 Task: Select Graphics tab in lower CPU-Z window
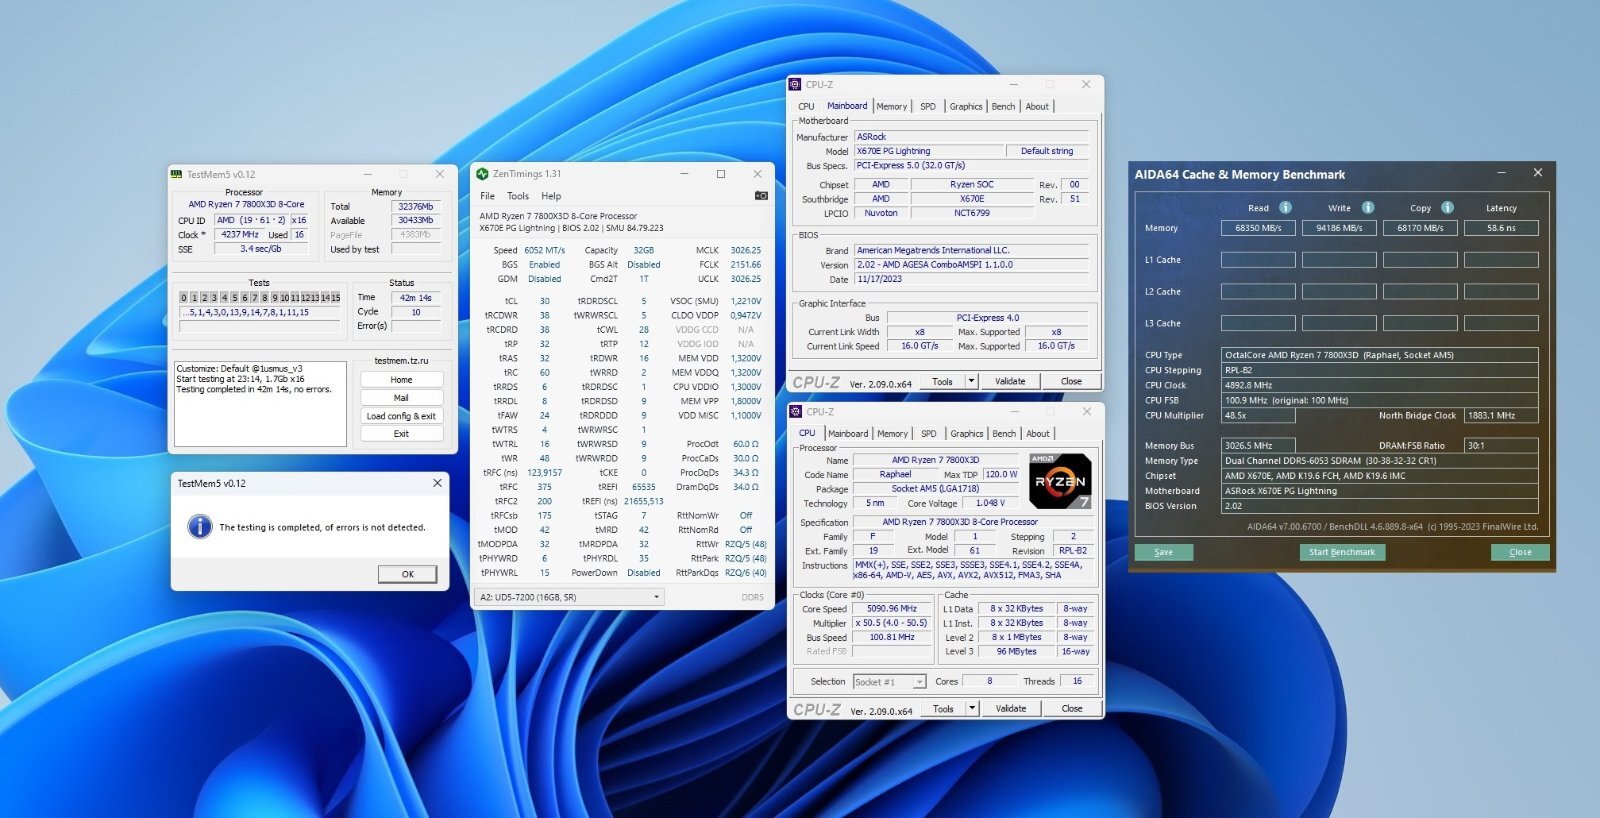967,434
